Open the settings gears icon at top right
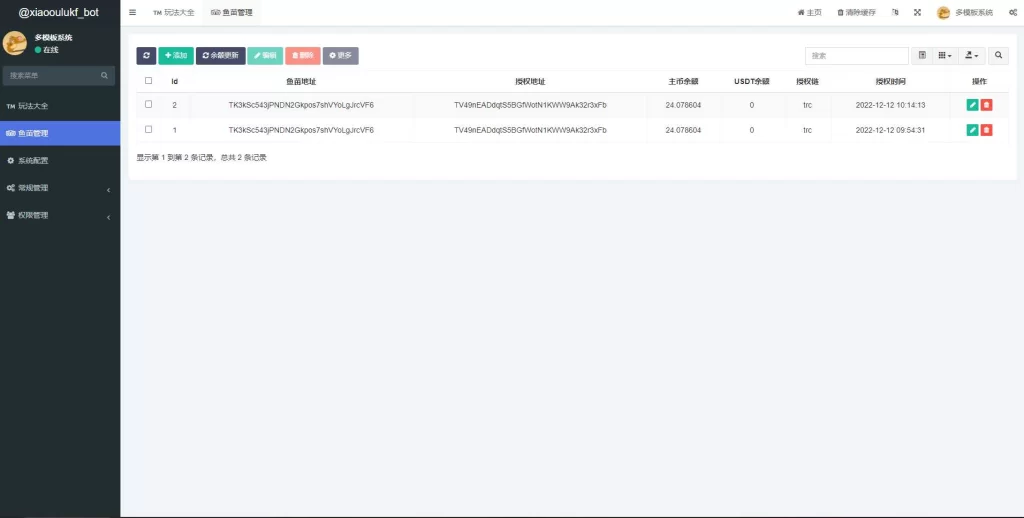The image size is (1024, 518). [x=1012, y=12]
